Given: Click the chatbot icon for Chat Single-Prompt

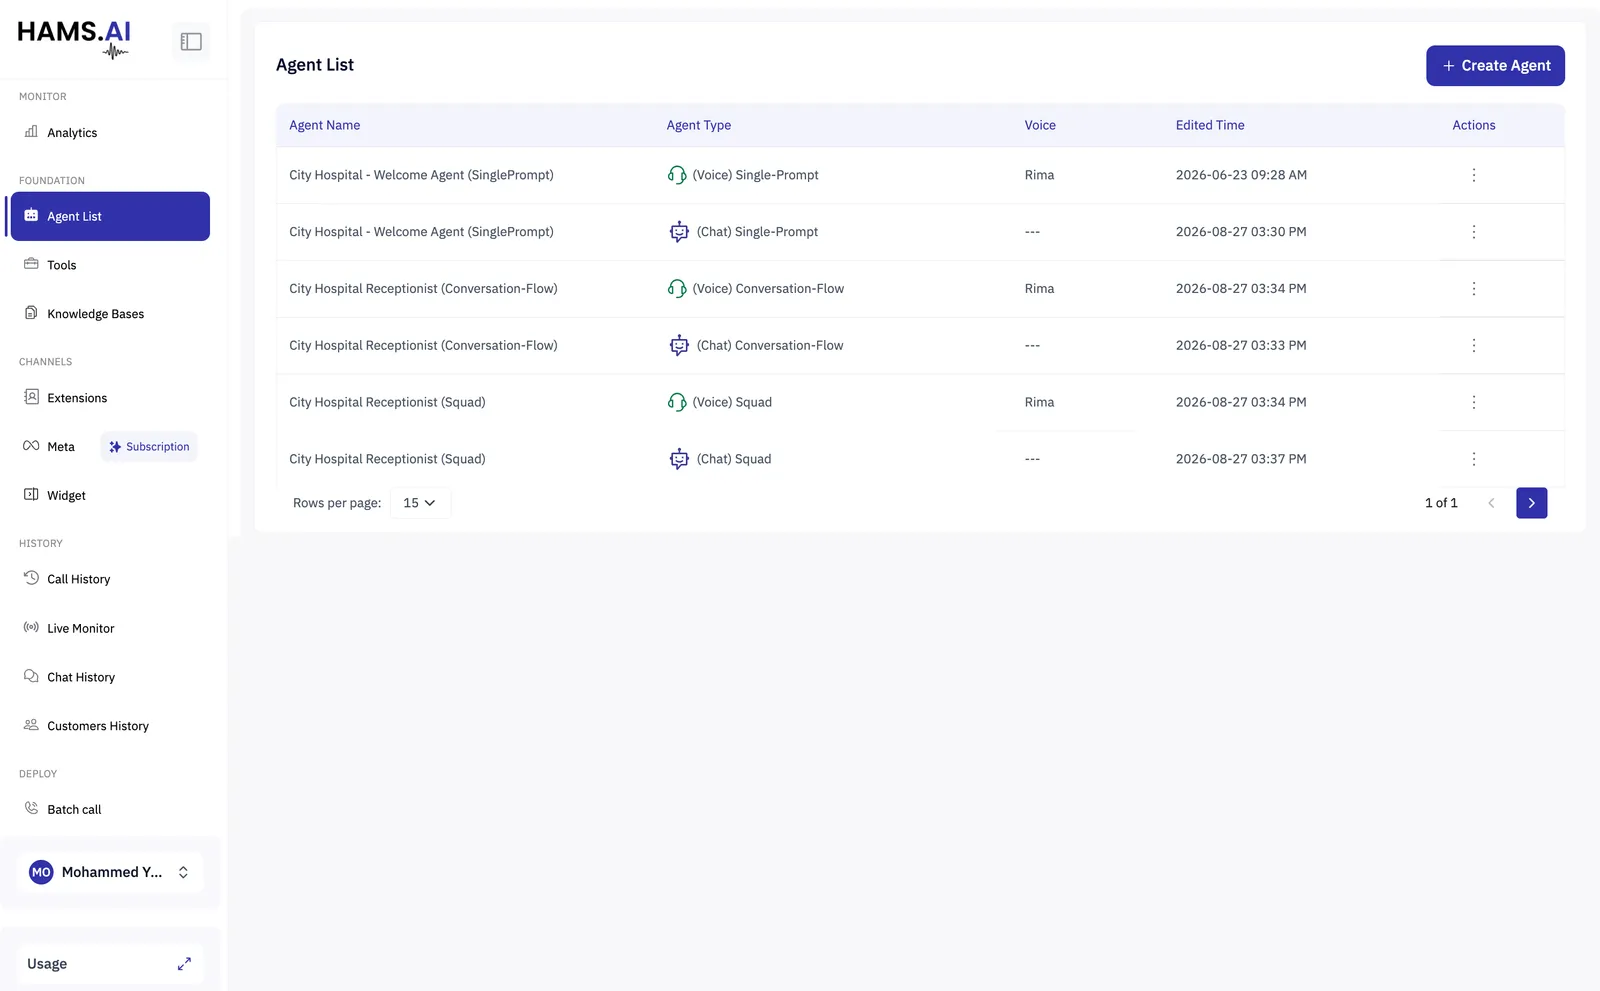Looking at the screenshot, I should pyautogui.click(x=679, y=232).
